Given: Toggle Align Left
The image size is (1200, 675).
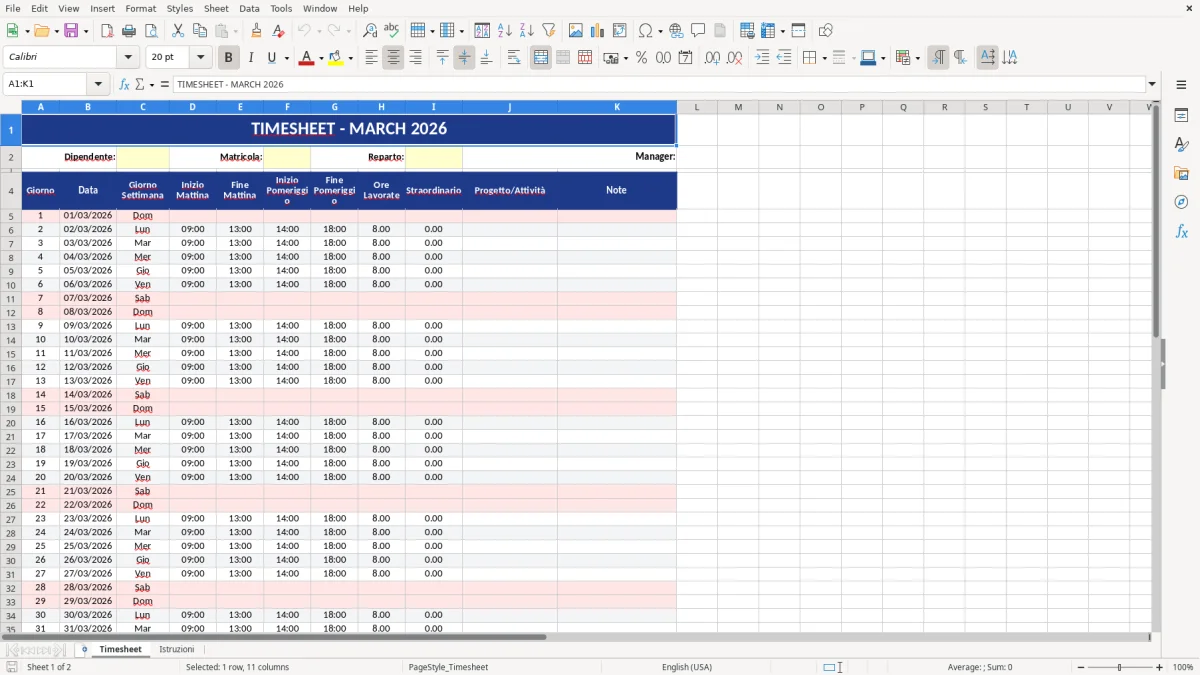Looking at the screenshot, I should 371,58.
